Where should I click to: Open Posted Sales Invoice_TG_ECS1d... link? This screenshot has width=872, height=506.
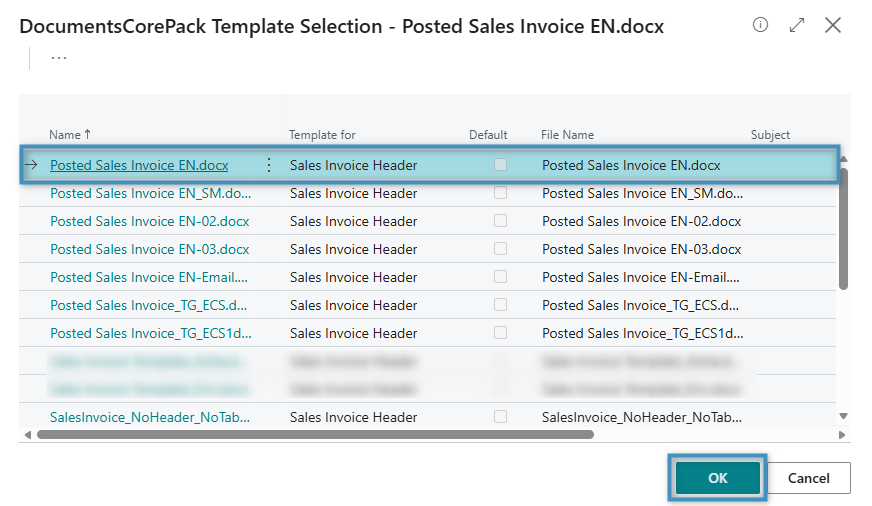pyautogui.click(x=151, y=333)
